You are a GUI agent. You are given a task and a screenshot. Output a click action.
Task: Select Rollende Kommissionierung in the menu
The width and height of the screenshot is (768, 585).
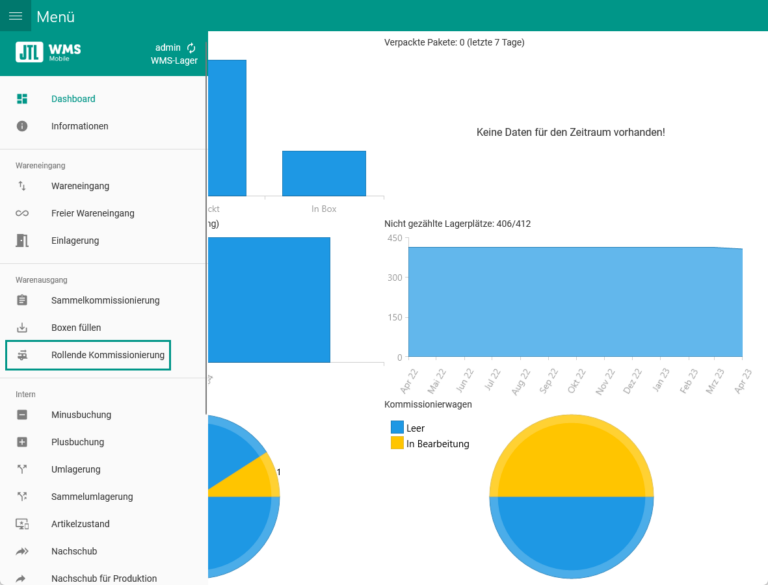point(107,355)
